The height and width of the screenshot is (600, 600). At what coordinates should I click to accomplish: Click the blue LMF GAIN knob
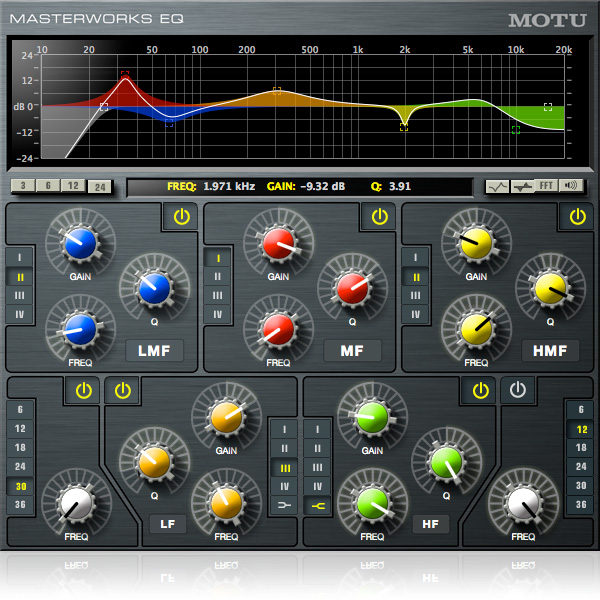pyautogui.click(x=80, y=243)
